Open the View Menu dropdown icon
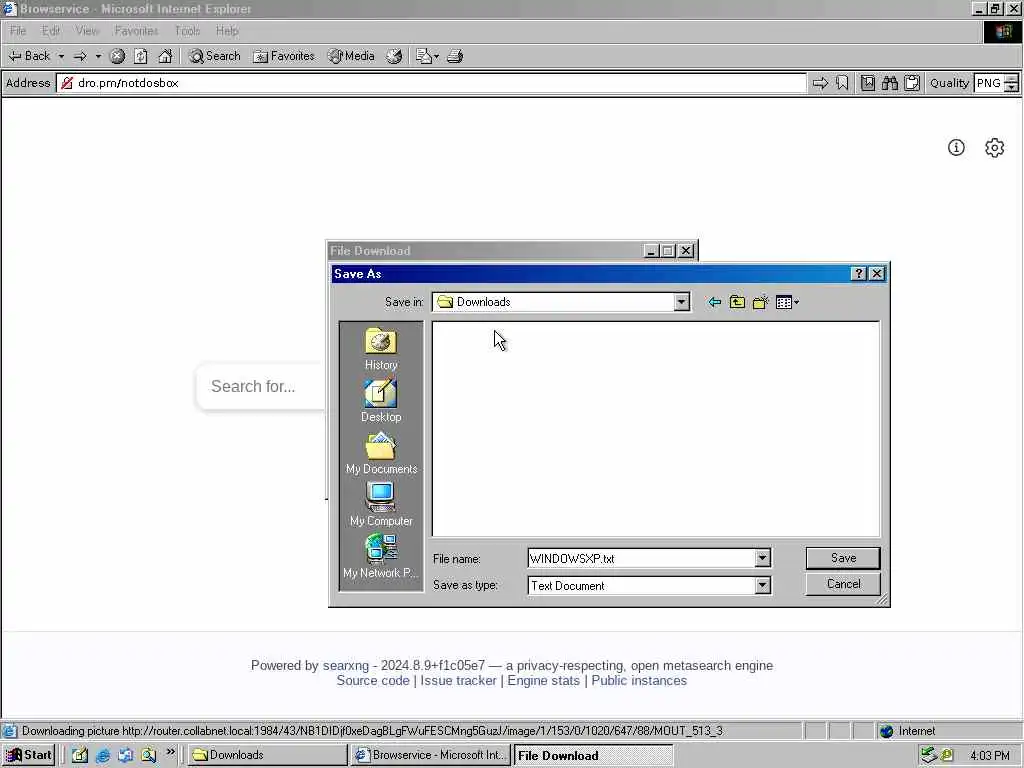This screenshot has width=1024, height=768. coord(787,302)
